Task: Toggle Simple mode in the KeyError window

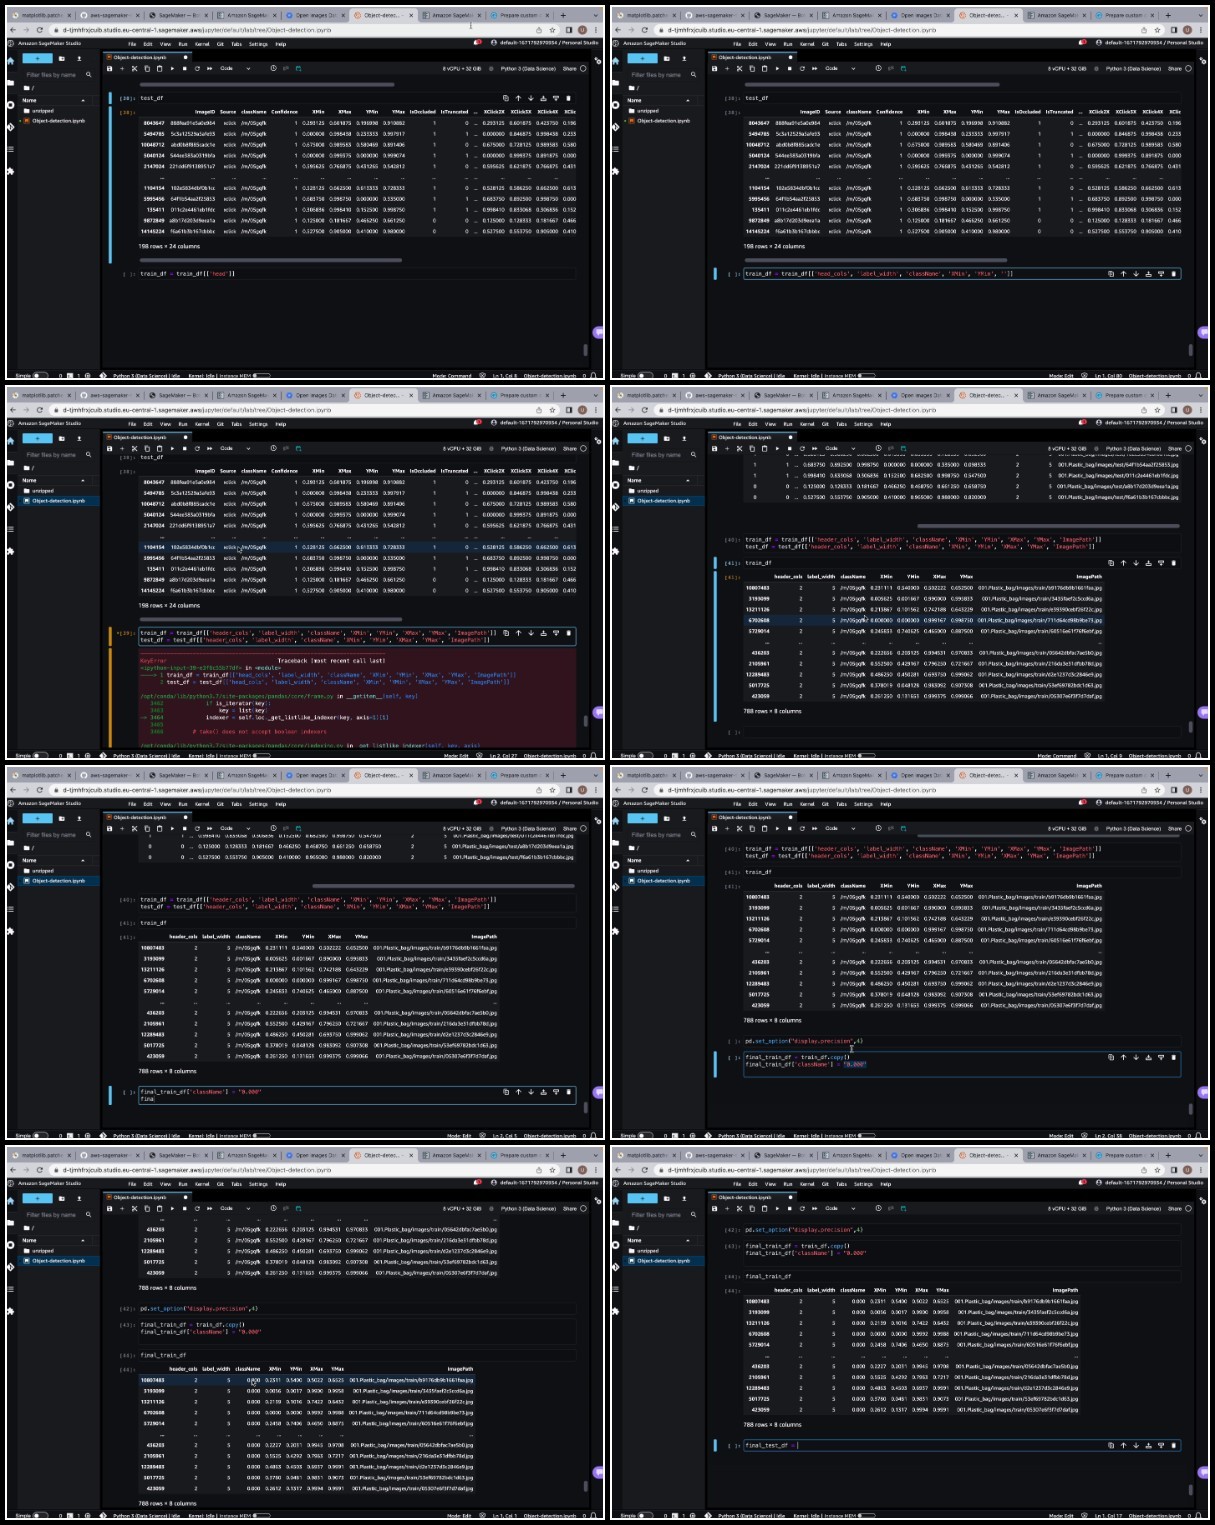Action: click(39, 756)
